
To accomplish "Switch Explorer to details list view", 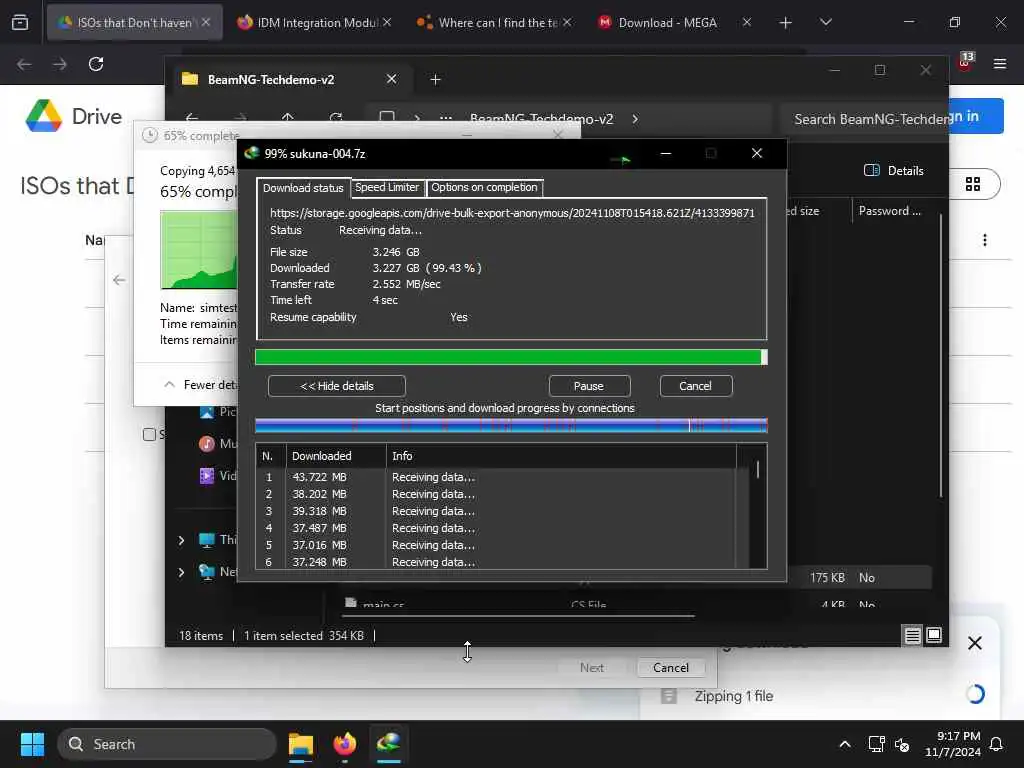I will coord(912,635).
